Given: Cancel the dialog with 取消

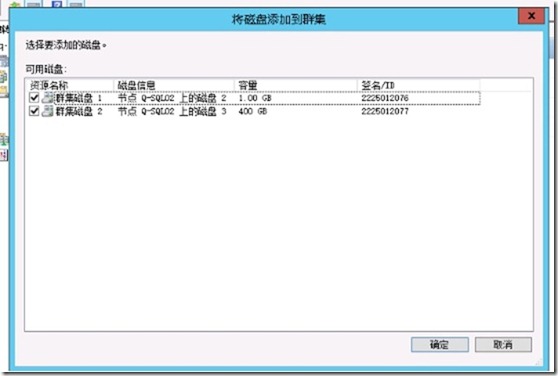Looking at the screenshot, I should click(x=503, y=344).
